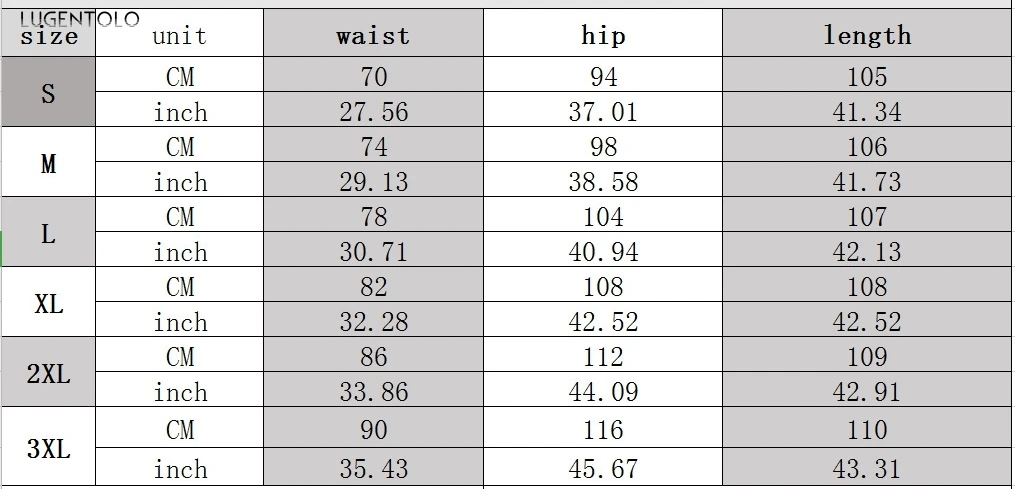
Task: Click the 2XL size row label
Action: point(48,374)
